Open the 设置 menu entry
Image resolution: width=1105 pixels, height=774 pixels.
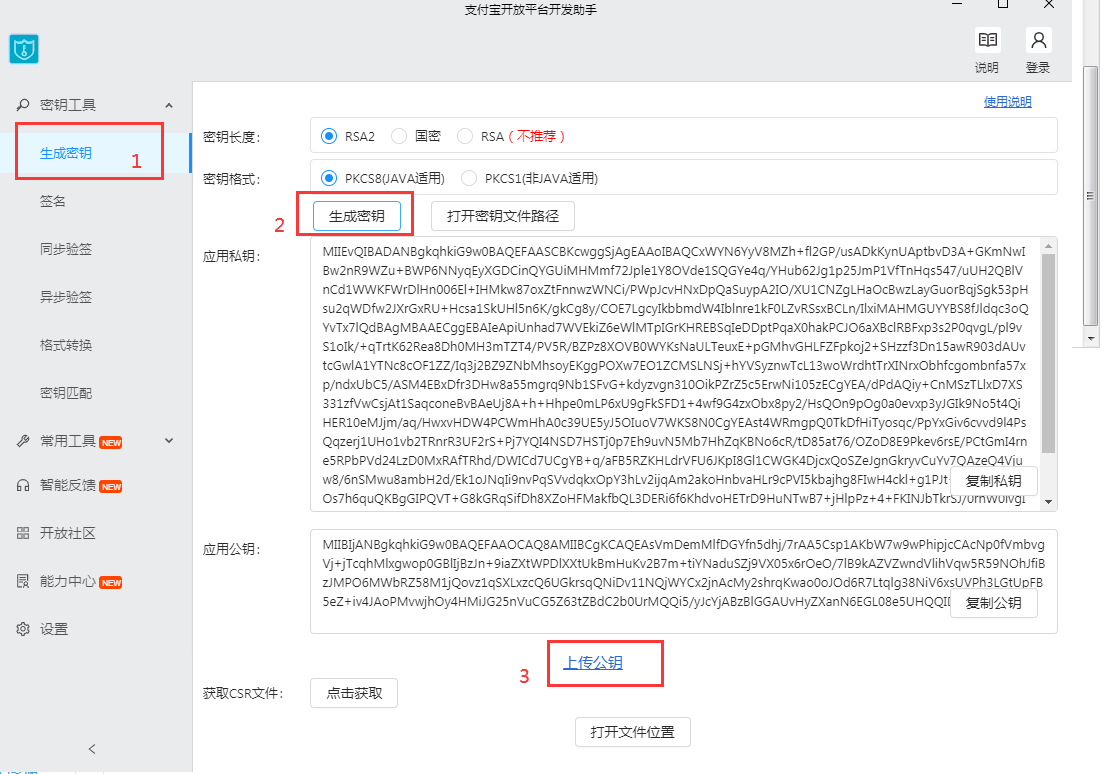pos(54,629)
